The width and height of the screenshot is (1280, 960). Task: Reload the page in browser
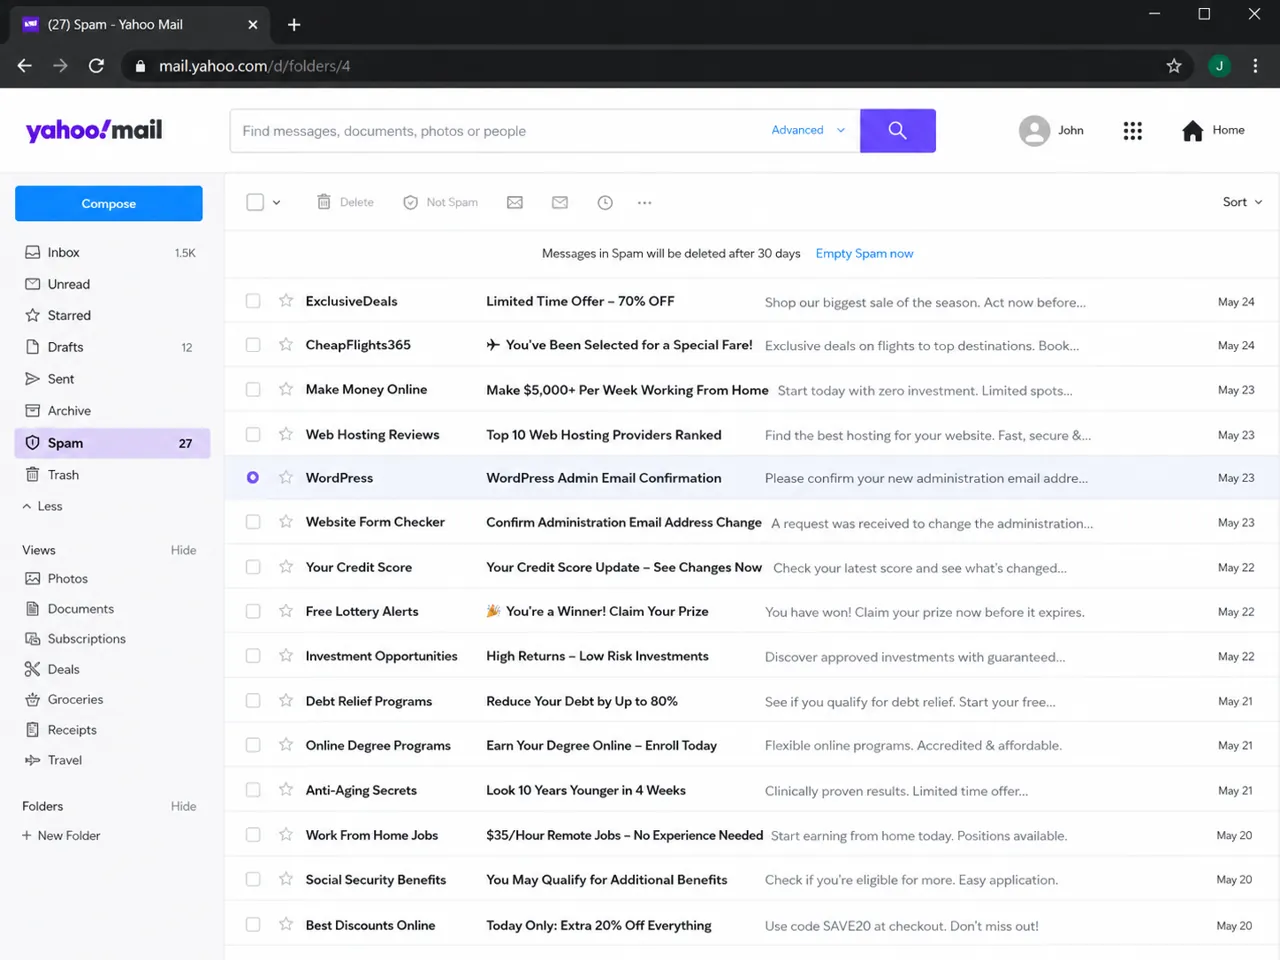pyautogui.click(x=96, y=66)
